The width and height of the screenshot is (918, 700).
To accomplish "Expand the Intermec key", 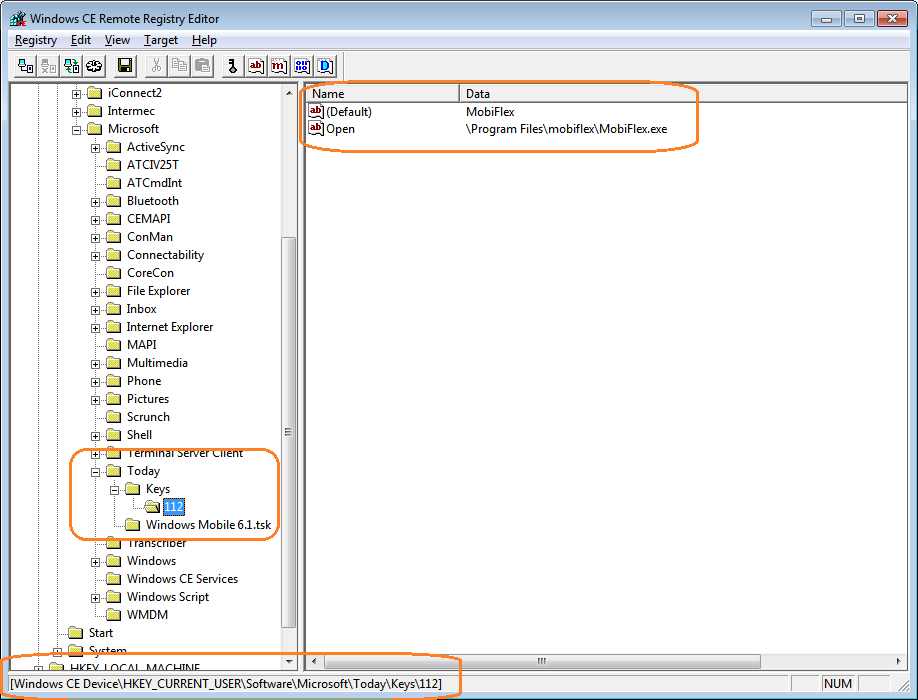I will pyautogui.click(x=77, y=112).
